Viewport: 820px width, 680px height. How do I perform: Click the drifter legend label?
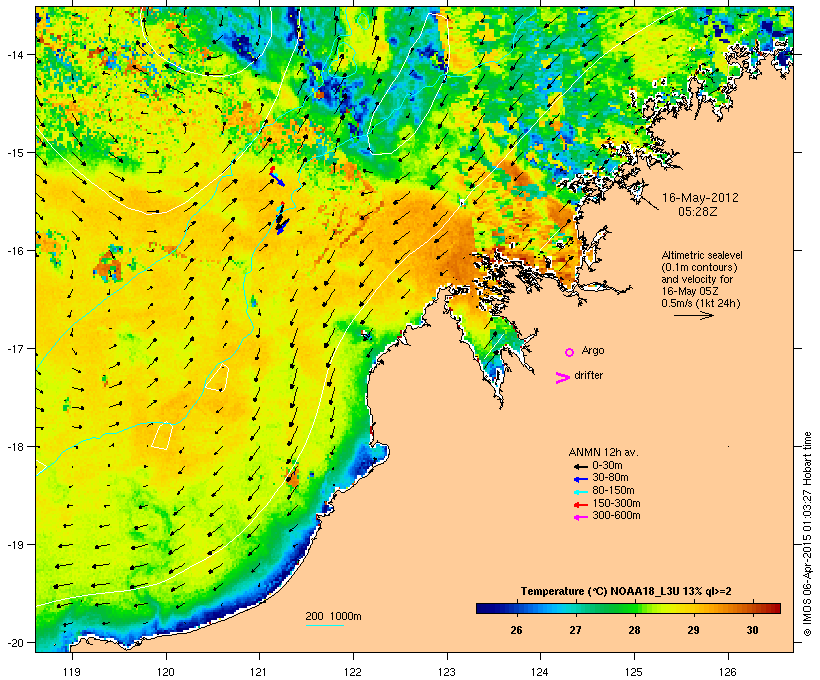click(x=588, y=375)
